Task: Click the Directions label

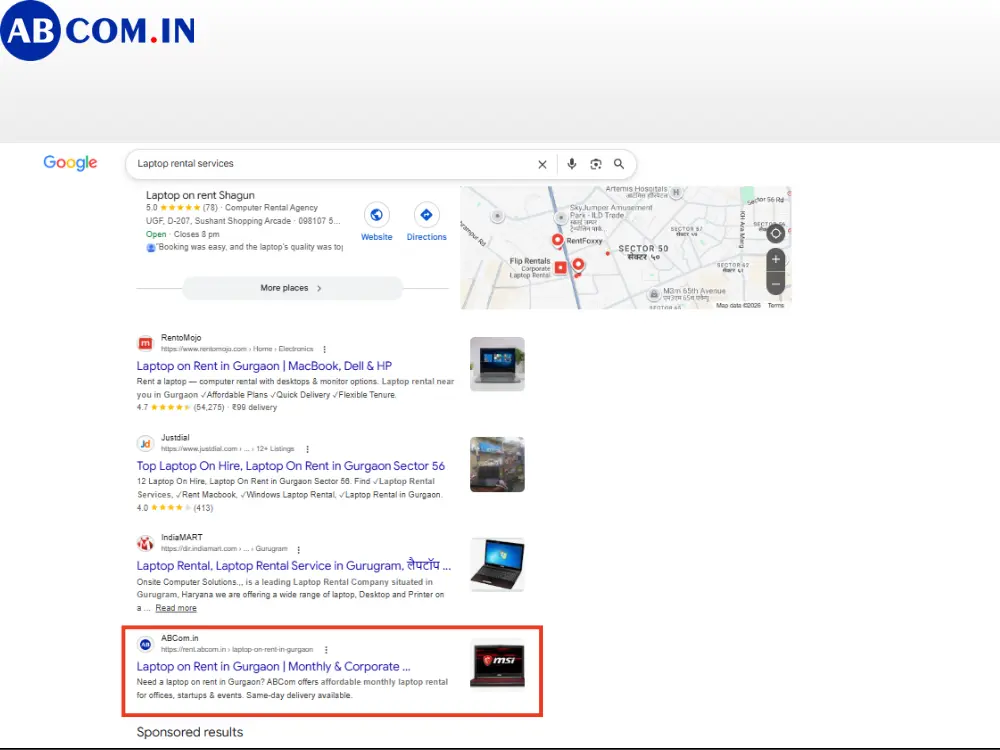Action: pyautogui.click(x=427, y=237)
